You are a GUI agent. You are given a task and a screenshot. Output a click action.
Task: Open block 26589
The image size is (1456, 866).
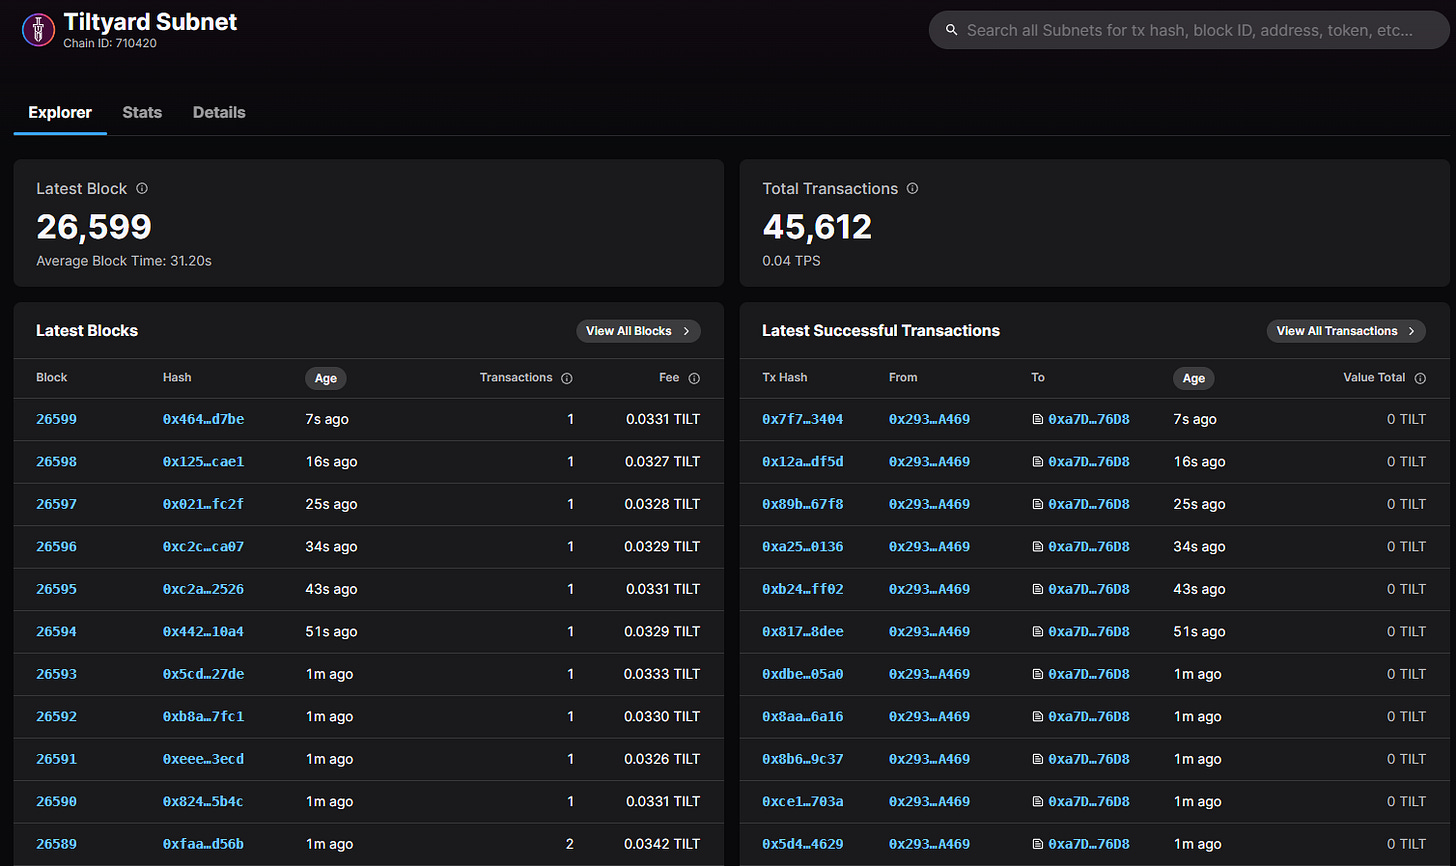56,844
